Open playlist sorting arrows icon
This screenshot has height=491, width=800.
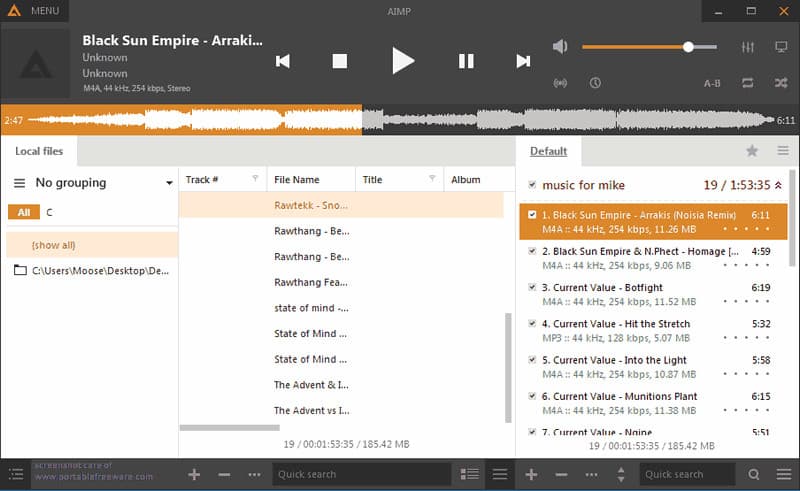coord(621,475)
